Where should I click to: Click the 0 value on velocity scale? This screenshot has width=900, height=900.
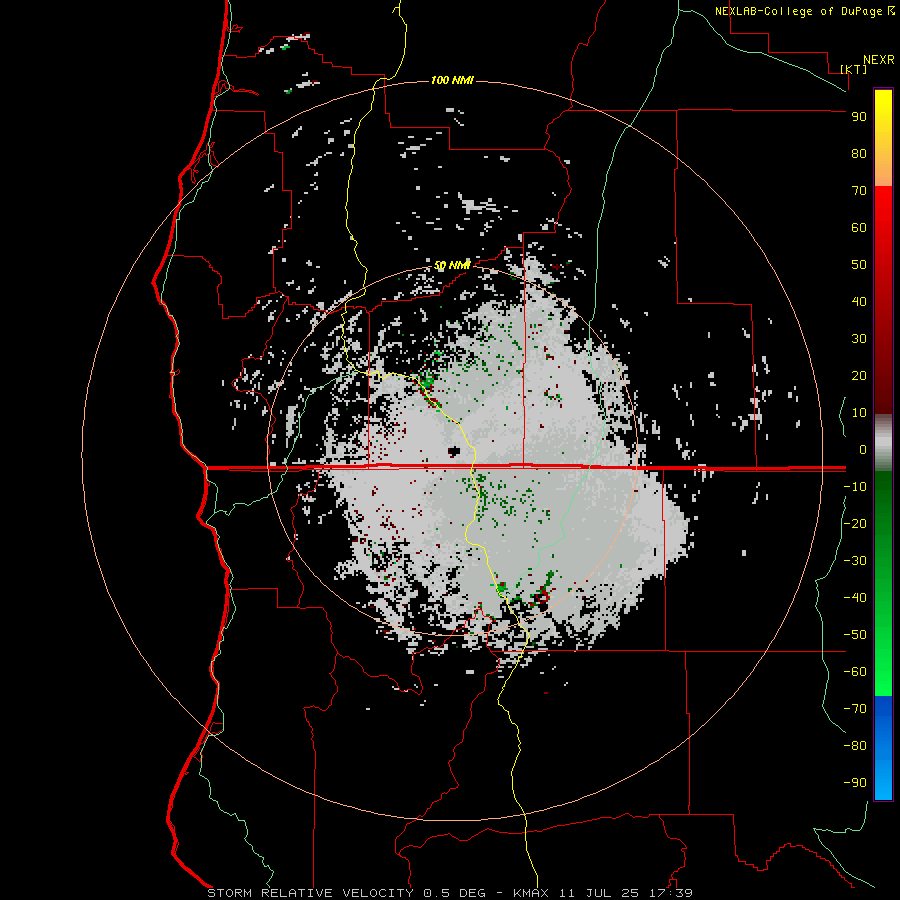(863, 449)
